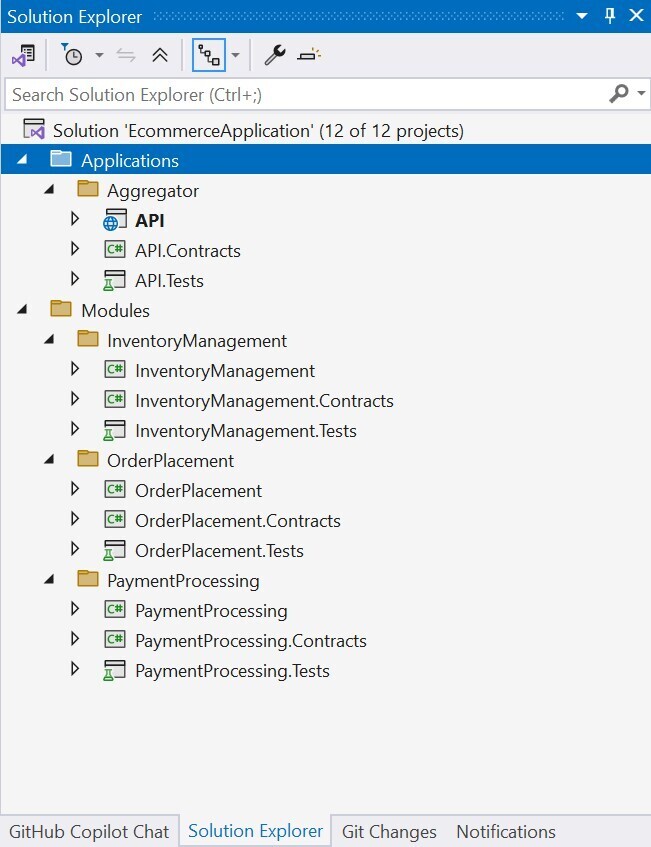Toggle the file nesting tree-view button
Image resolution: width=651 pixels, height=847 pixels.
pos(209,55)
